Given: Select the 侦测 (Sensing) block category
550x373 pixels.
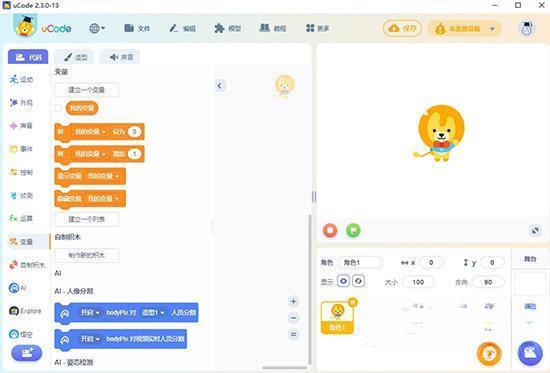Looking at the screenshot, I should [x=22, y=195].
